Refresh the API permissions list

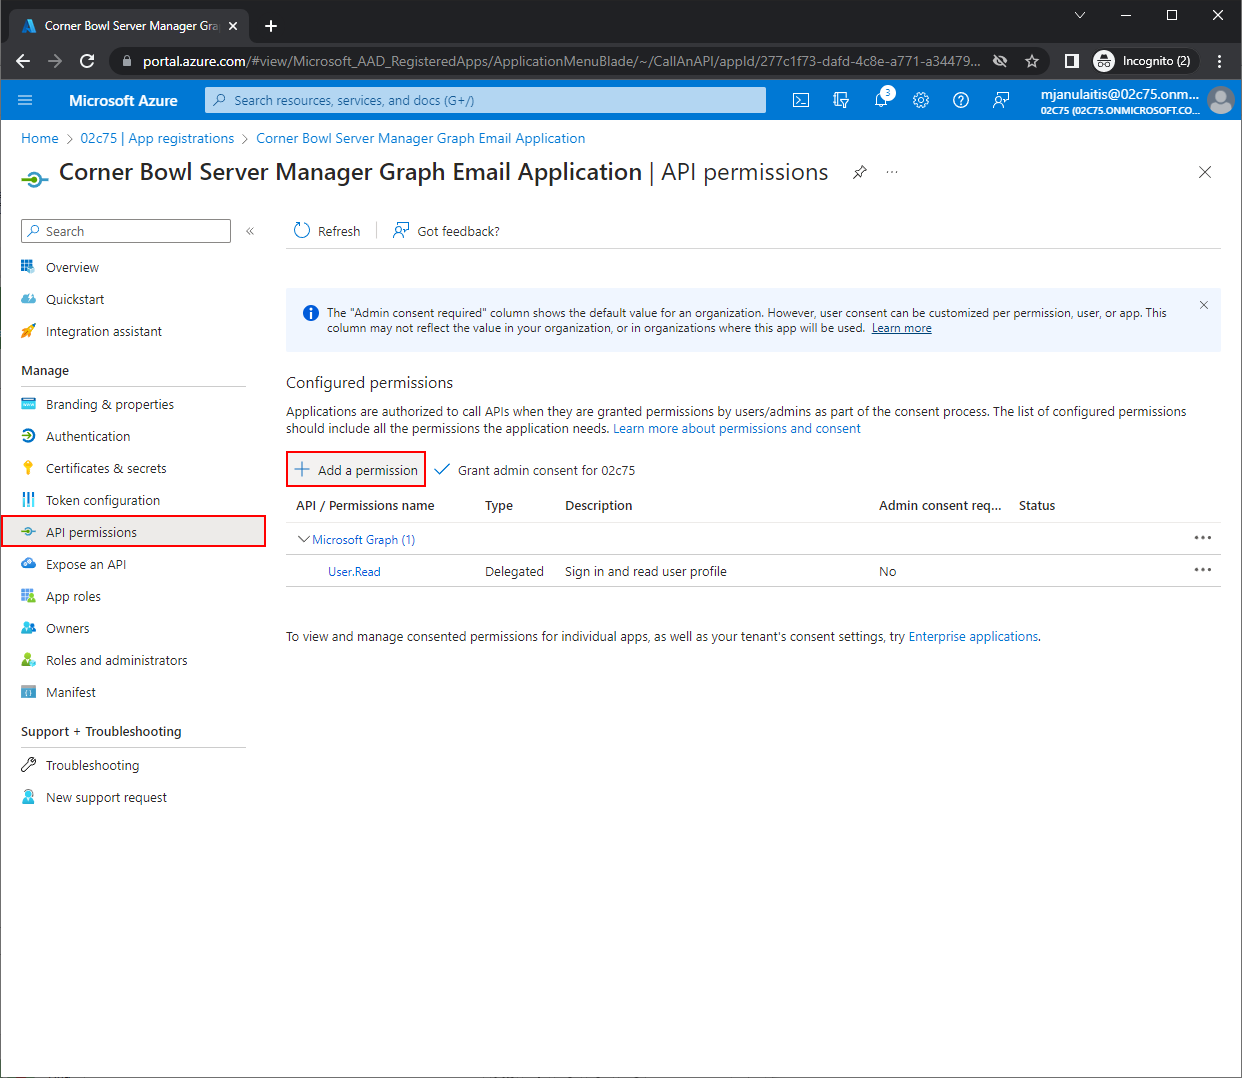pyautogui.click(x=327, y=231)
